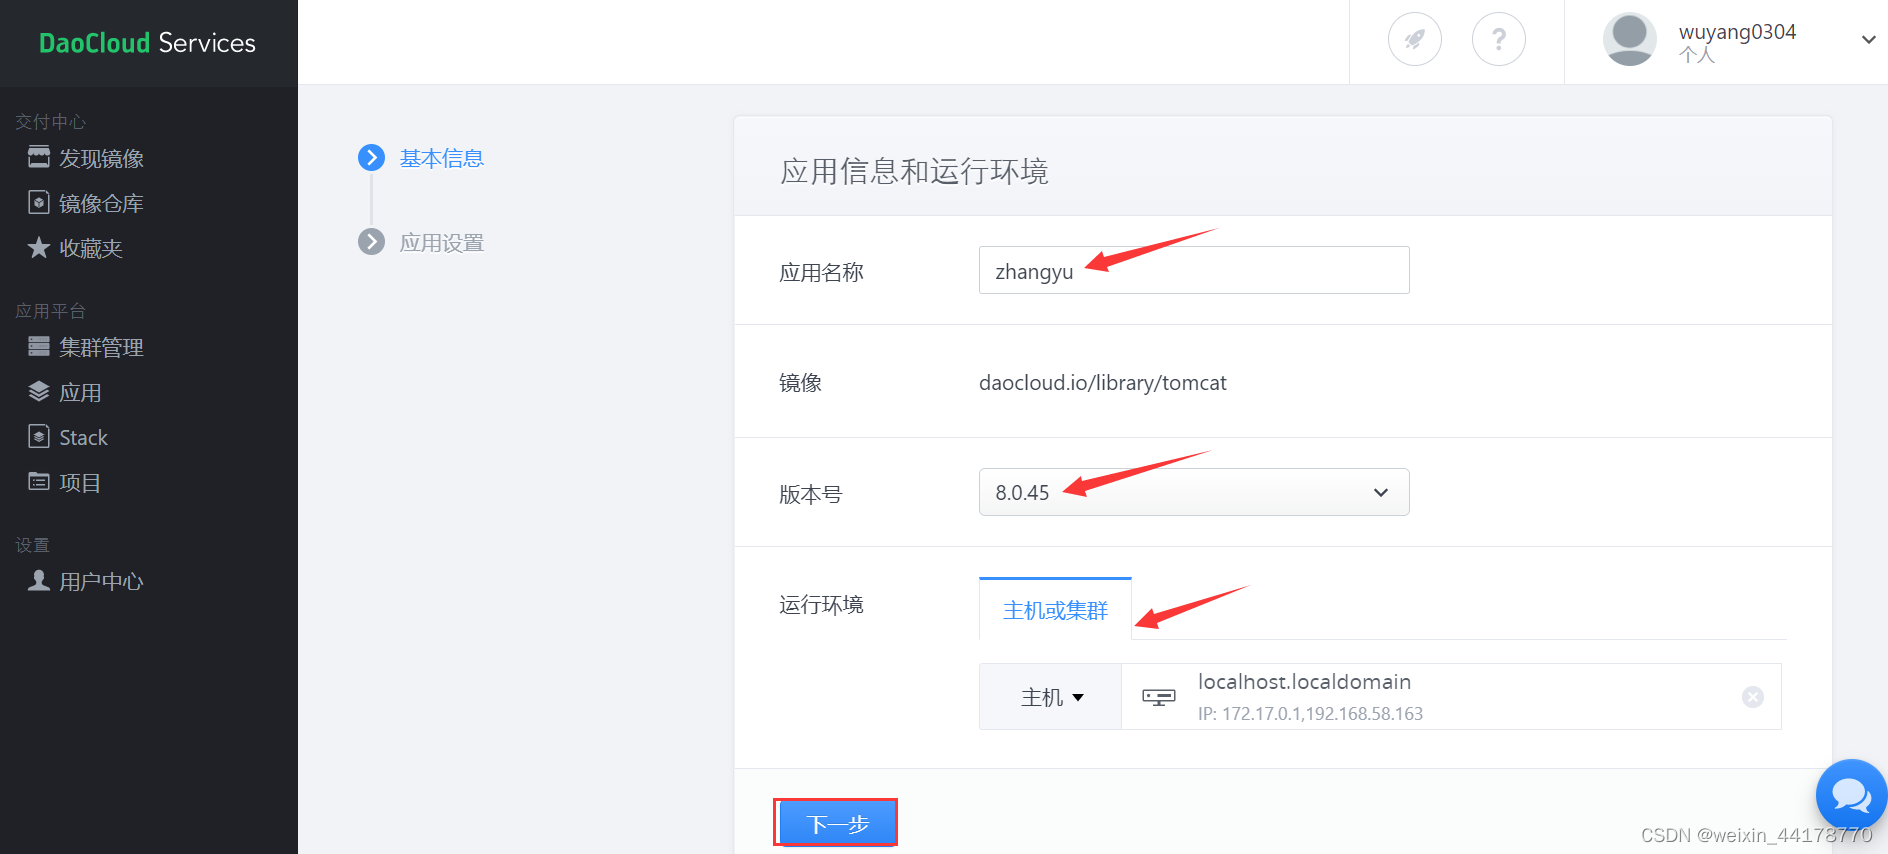The width and height of the screenshot is (1888, 854).
Task: Open the 主机 type dropdown
Action: [x=1051, y=697]
